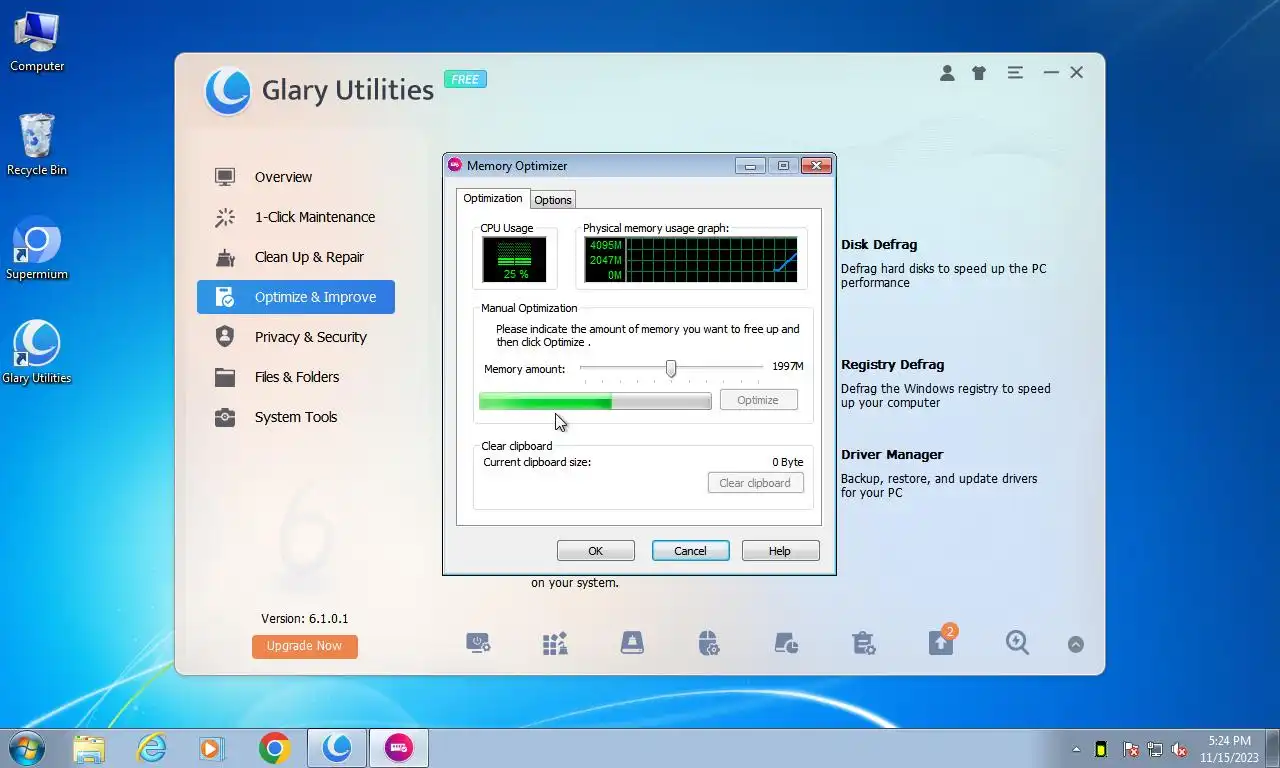
Task: Open the uninstall manager (grid with broom) icon
Action: (555, 643)
